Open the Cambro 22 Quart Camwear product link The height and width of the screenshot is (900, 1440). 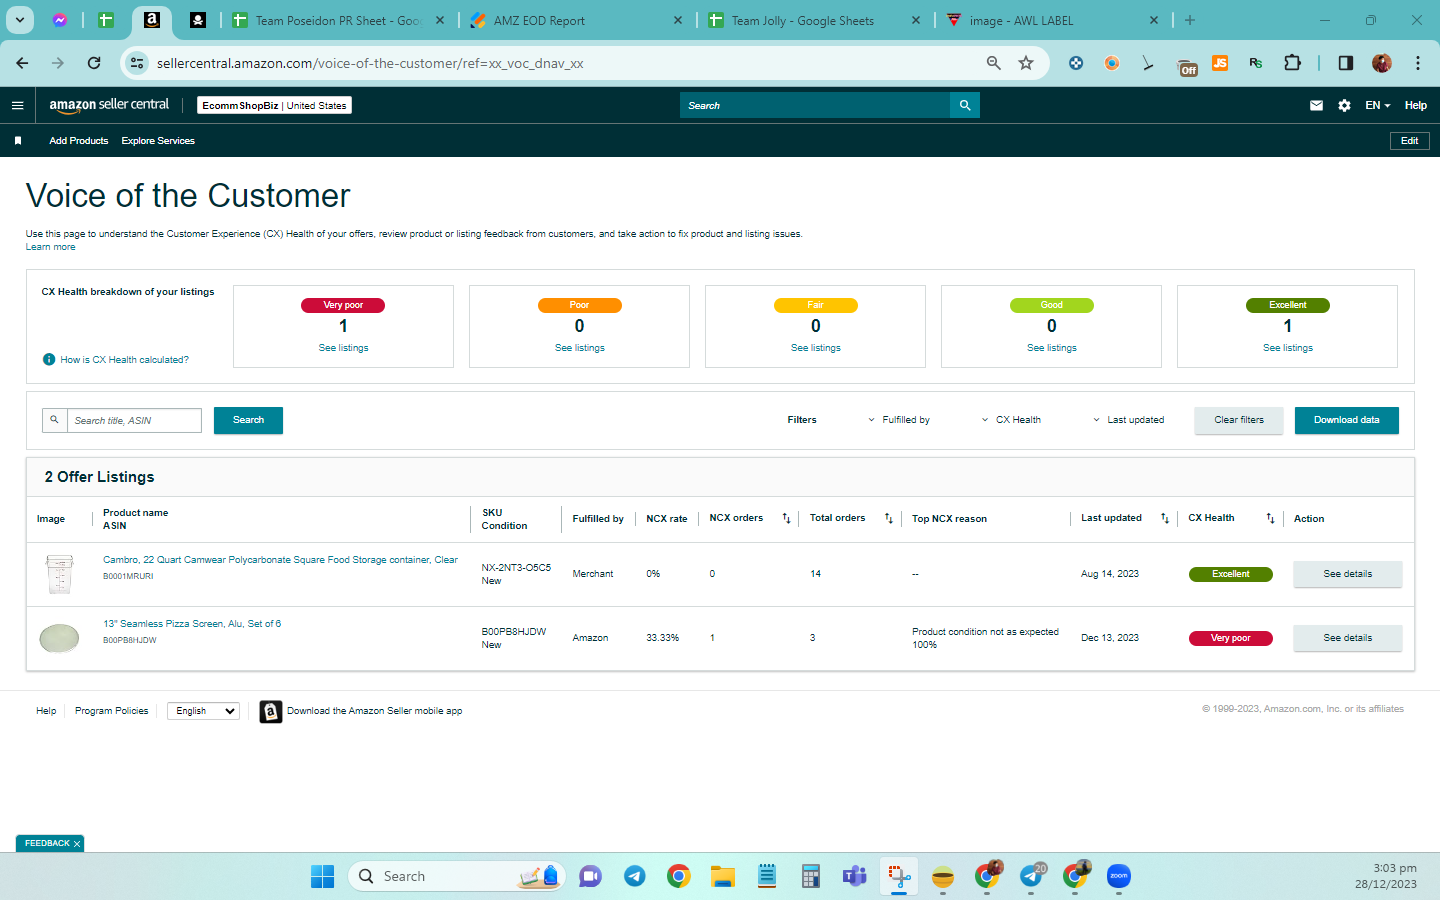(x=280, y=560)
